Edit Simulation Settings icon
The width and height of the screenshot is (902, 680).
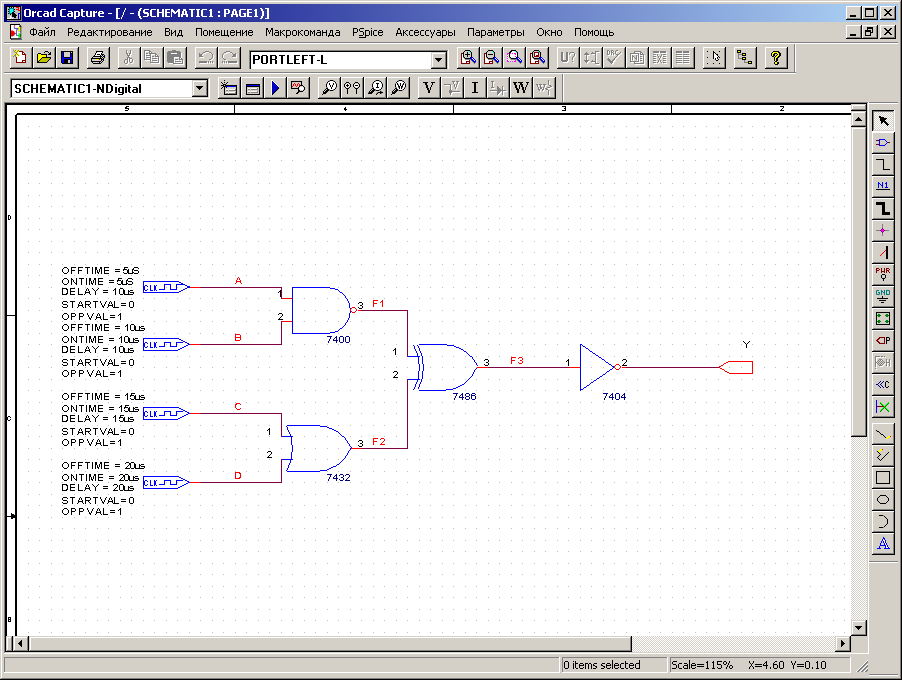click(x=252, y=88)
